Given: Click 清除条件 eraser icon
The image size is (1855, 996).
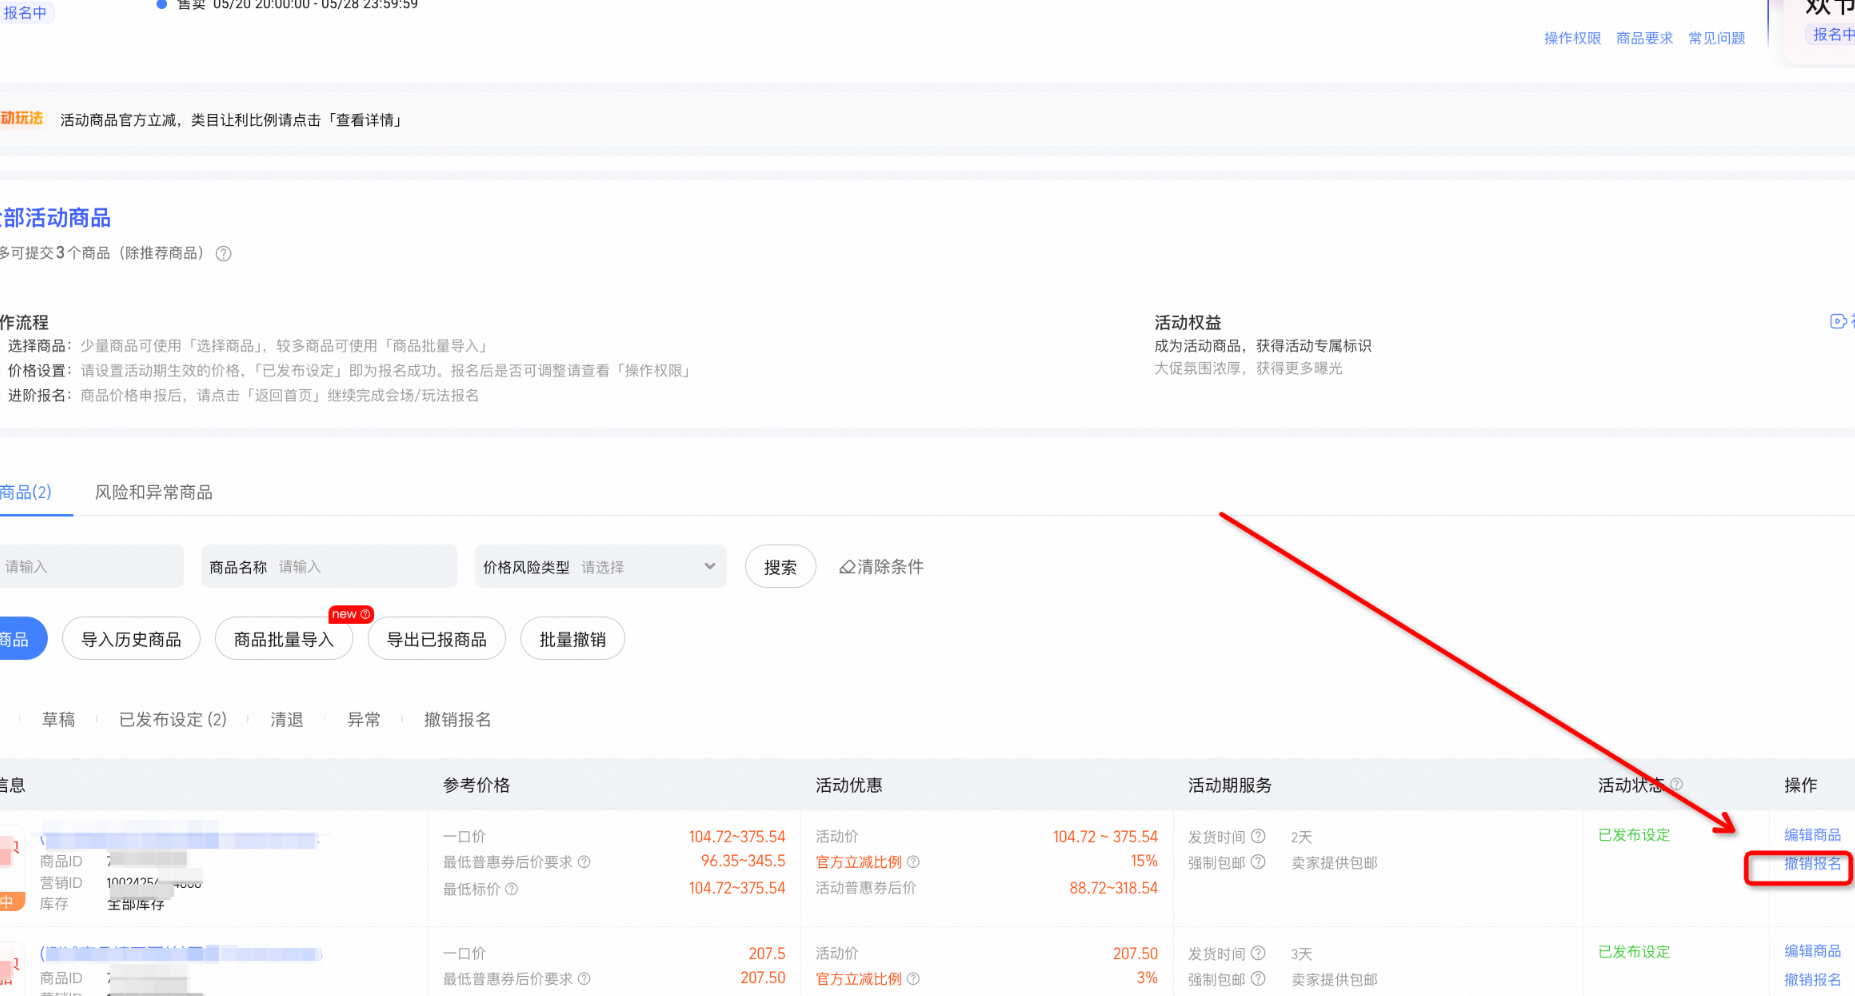Looking at the screenshot, I should 847,567.
